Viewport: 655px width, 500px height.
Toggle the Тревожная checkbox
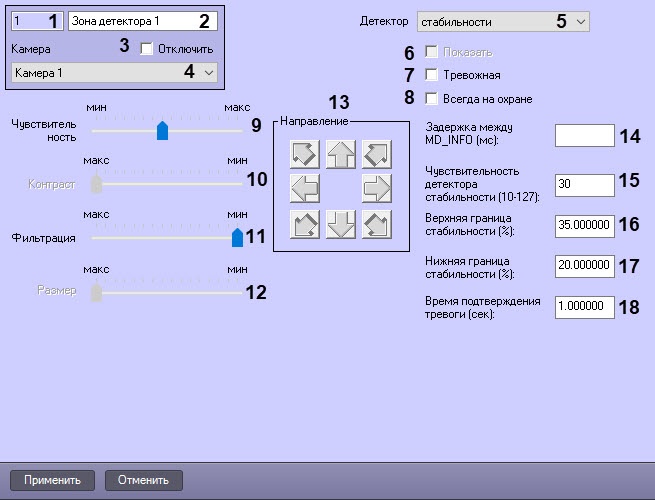[431, 75]
